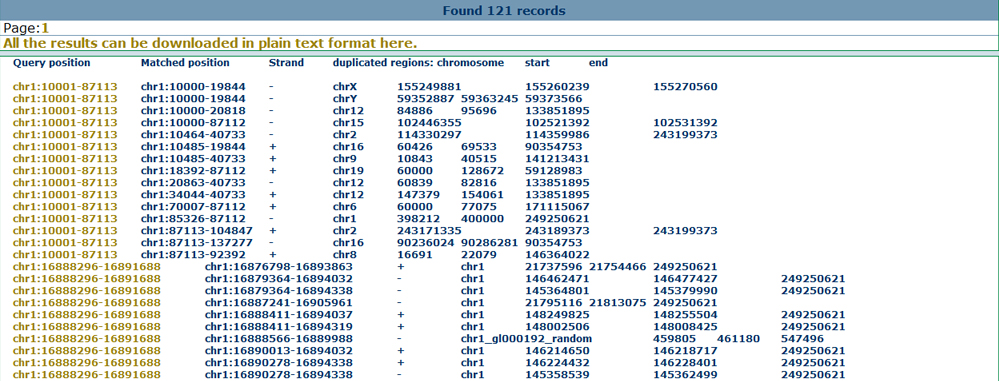Image resolution: width=999 pixels, height=381 pixels.
Task: Open query link for chr1:10464-40733 match
Action: [x=65, y=134]
